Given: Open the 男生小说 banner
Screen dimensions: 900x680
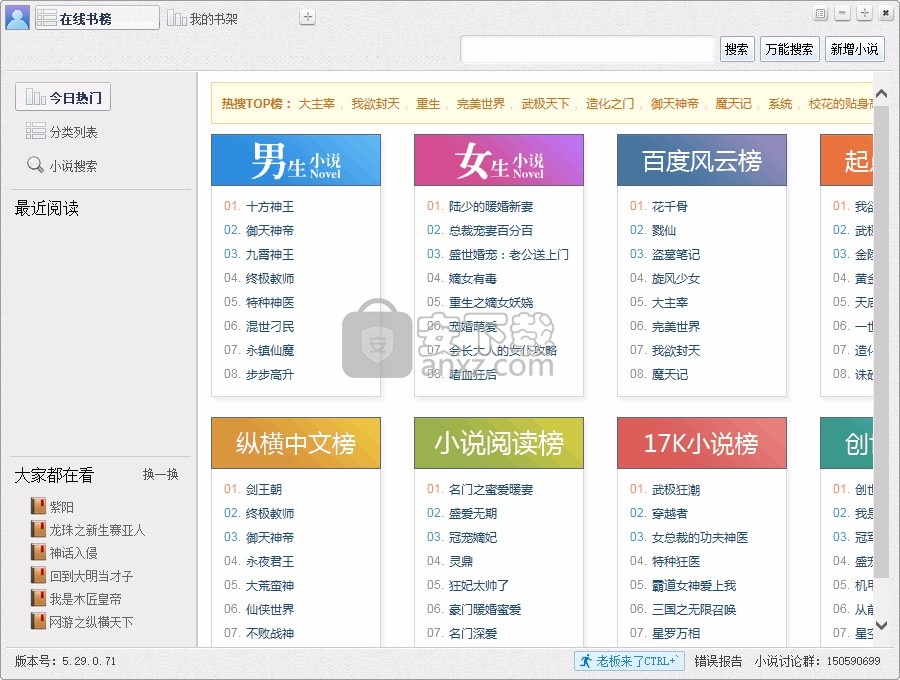Looking at the screenshot, I should pos(296,160).
